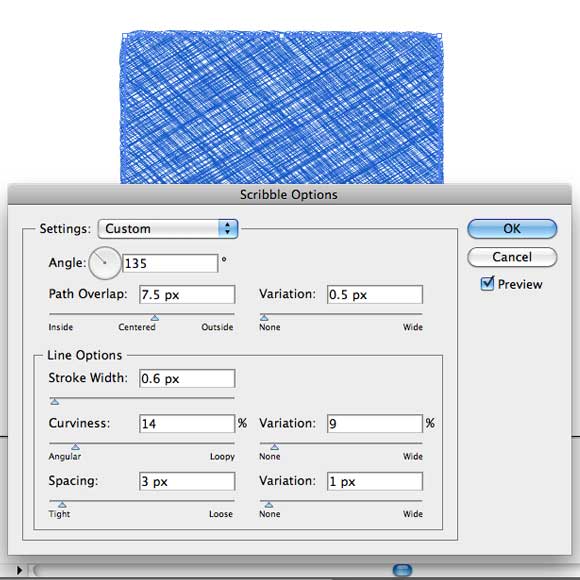Open the Settings Custom dropdown
This screenshot has height=580, width=580.
(168, 229)
